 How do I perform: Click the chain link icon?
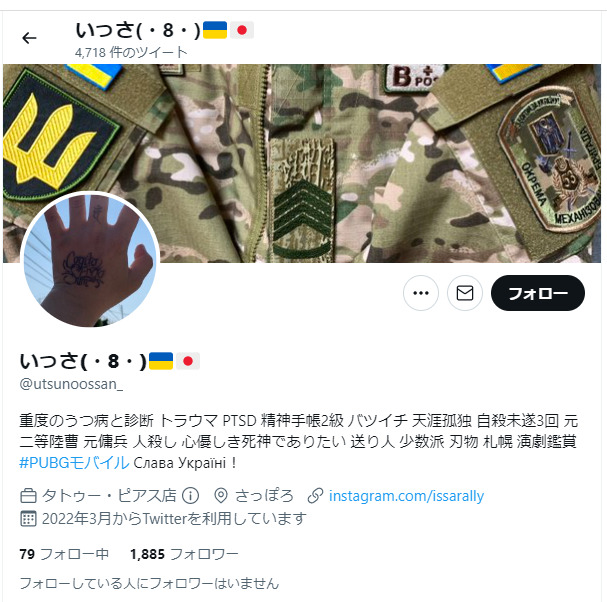pyautogui.click(x=315, y=496)
